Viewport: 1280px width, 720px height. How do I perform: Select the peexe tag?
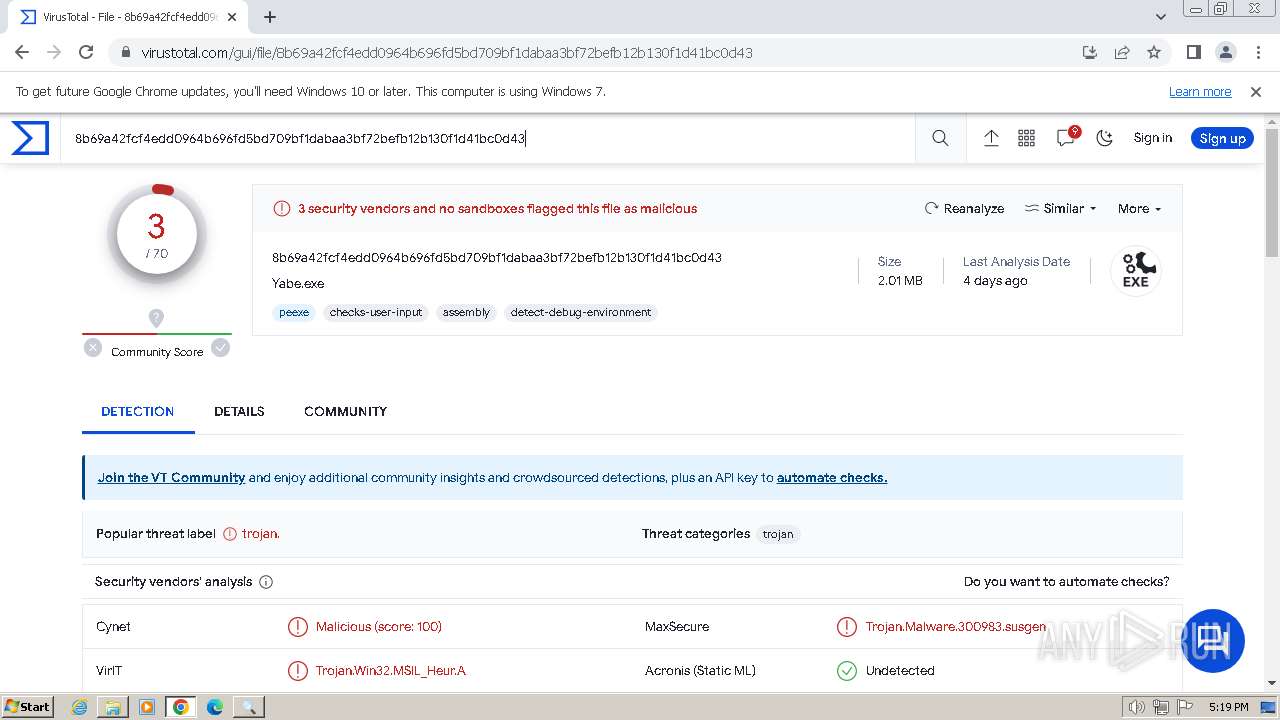pos(294,312)
